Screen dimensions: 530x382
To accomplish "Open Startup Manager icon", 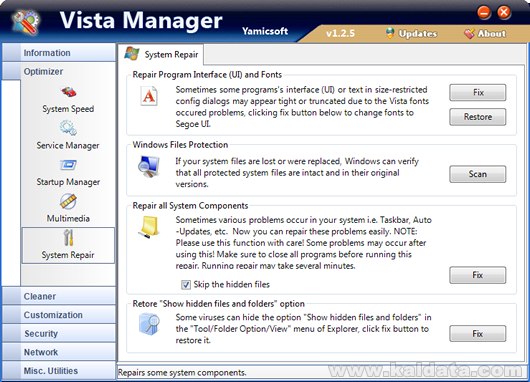I will 68,165.
